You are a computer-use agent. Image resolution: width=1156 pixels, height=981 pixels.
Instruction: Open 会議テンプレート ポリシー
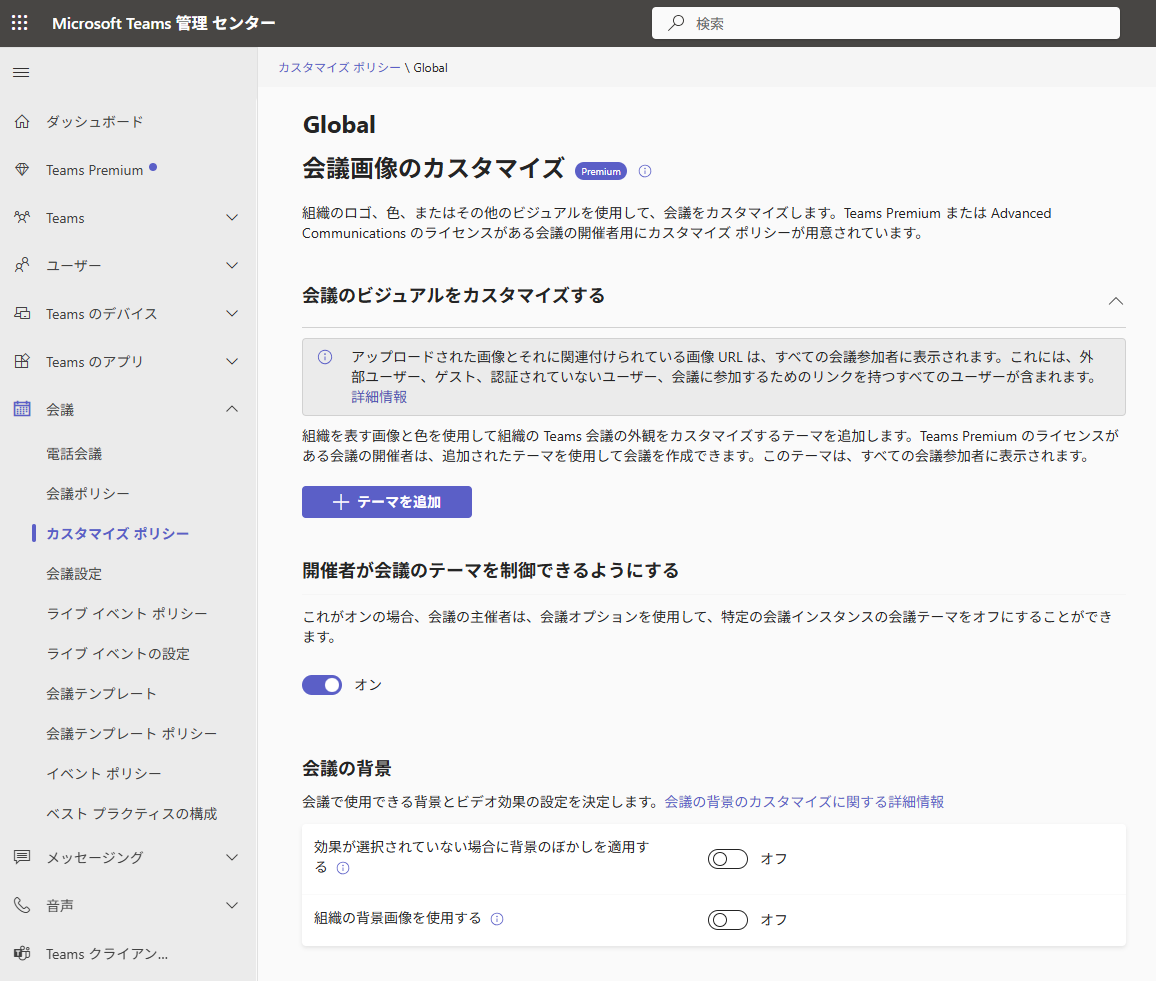132,733
